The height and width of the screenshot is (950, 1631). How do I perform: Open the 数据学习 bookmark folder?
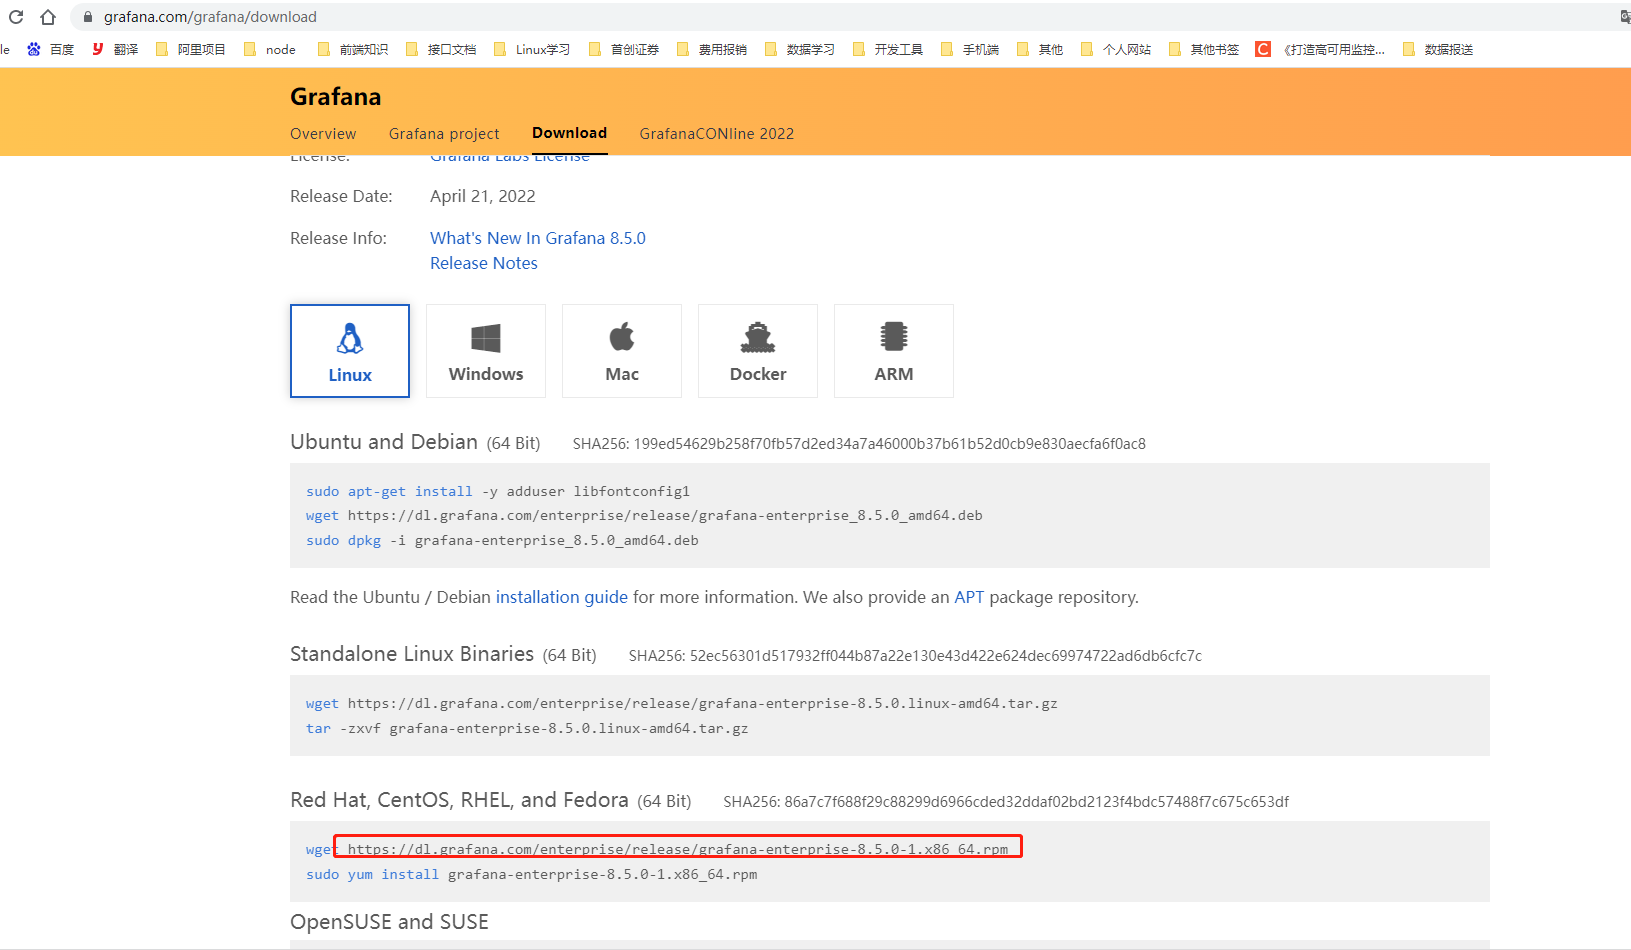[x=800, y=49]
